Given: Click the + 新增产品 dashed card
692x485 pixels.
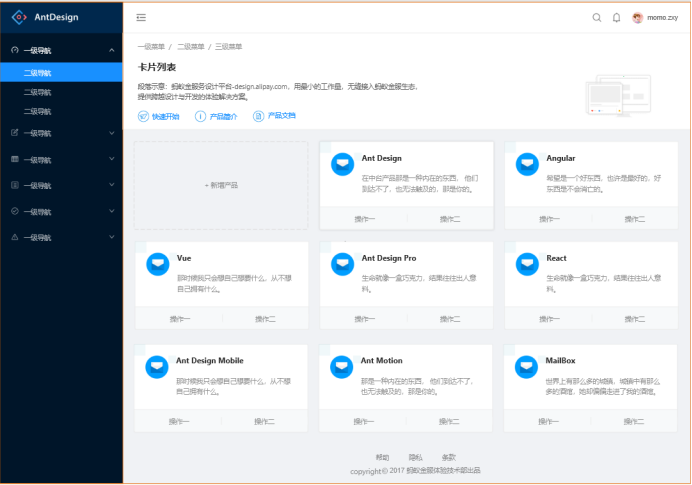Looking at the screenshot, I should click(x=221, y=185).
